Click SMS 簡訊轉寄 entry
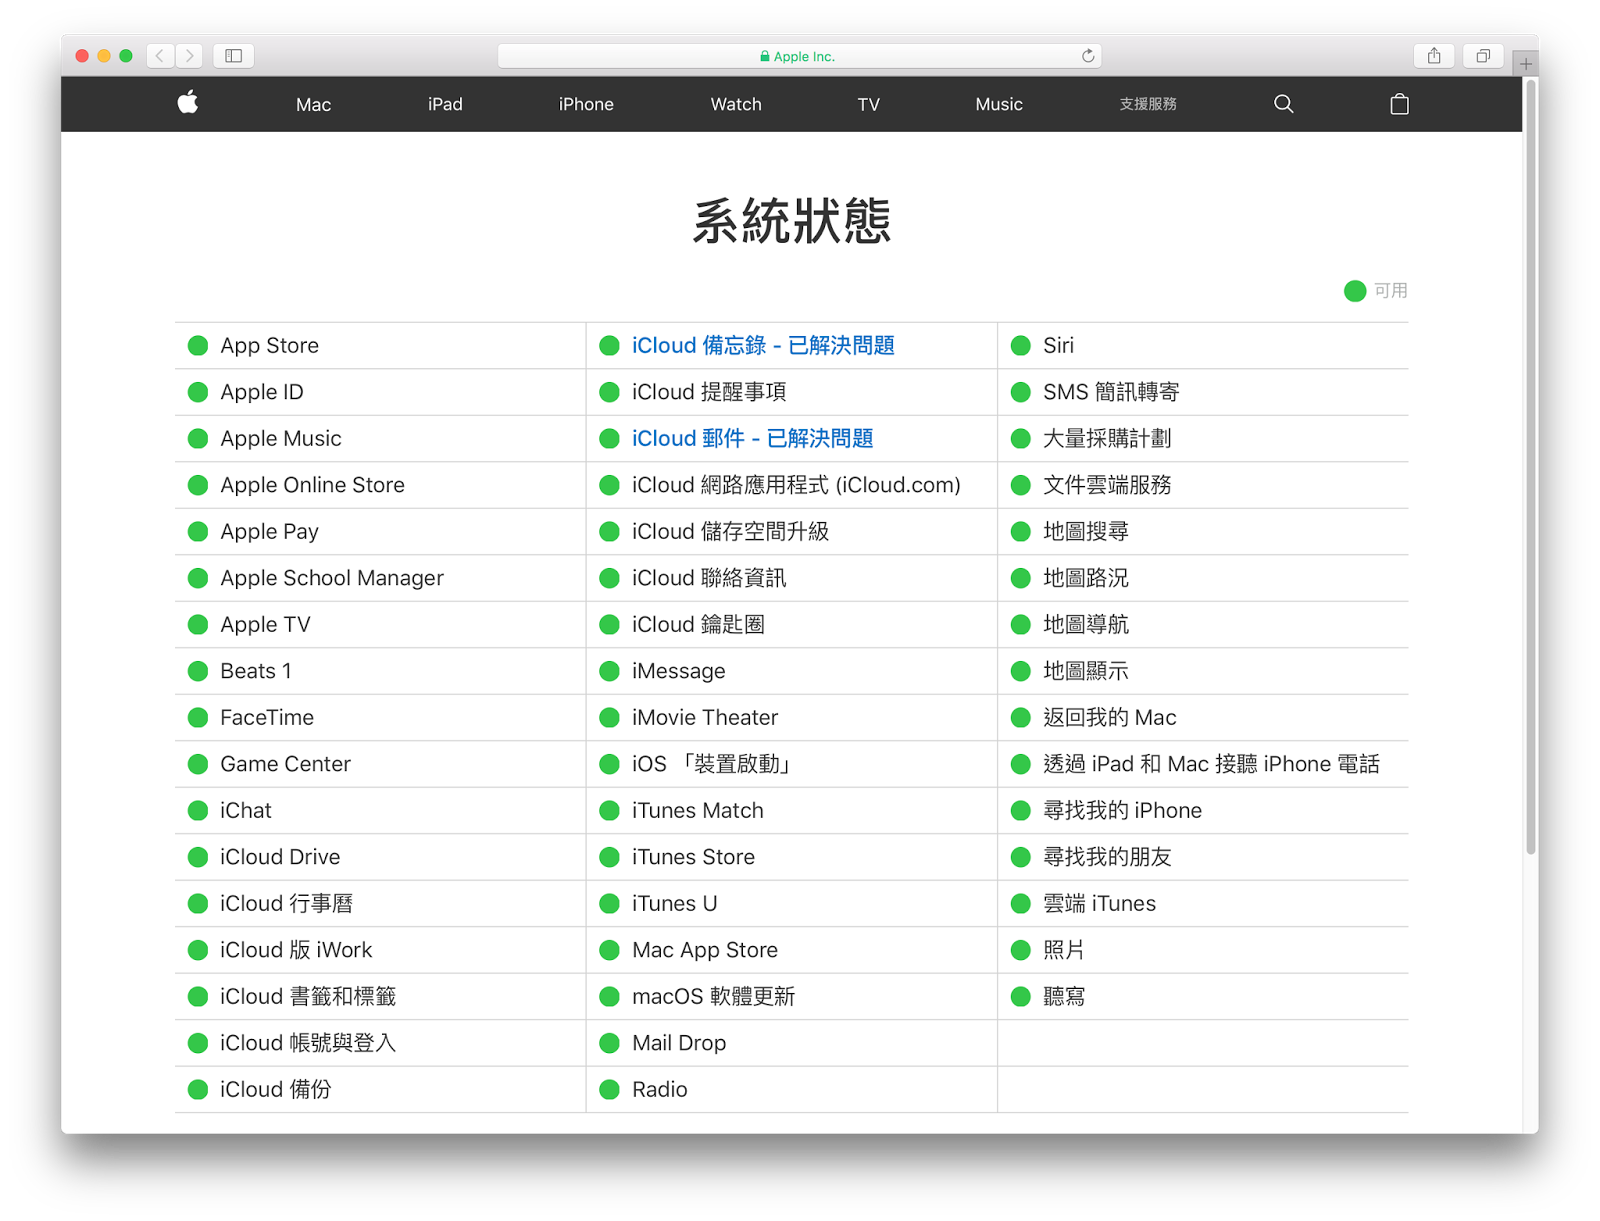1600x1221 pixels. [1111, 392]
